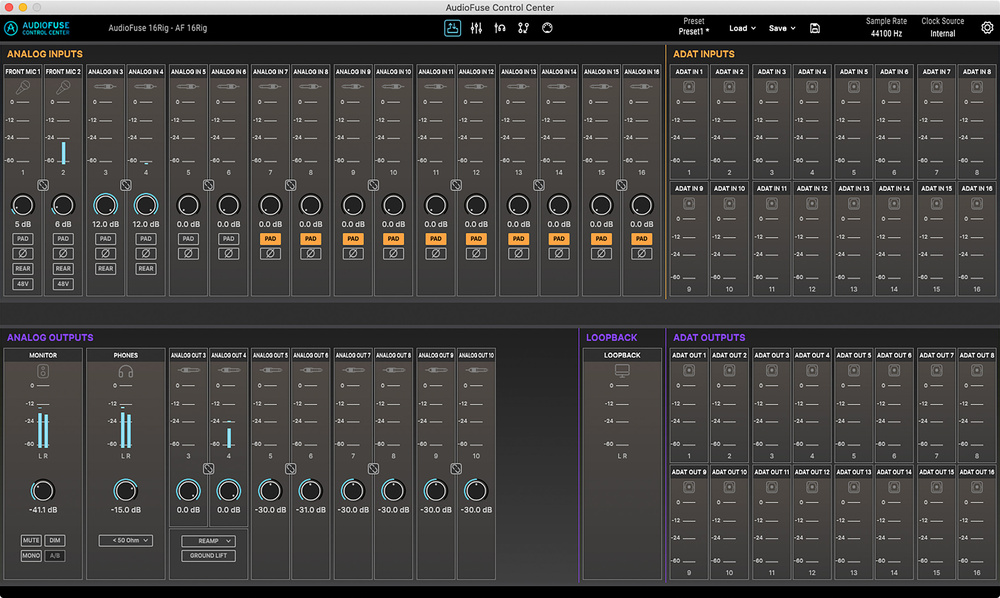
Task: Click the Monitor volume knob
Action: point(43,490)
